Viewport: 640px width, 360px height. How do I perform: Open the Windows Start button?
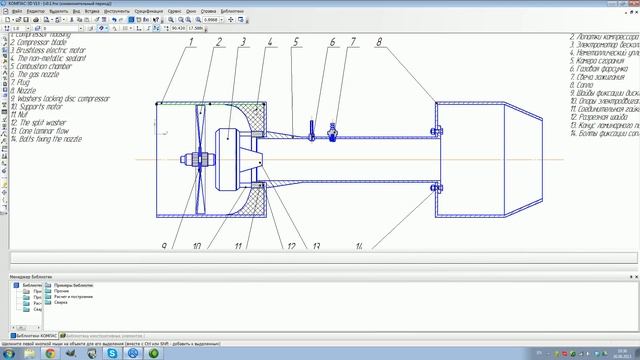pyautogui.click(x=8, y=353)
